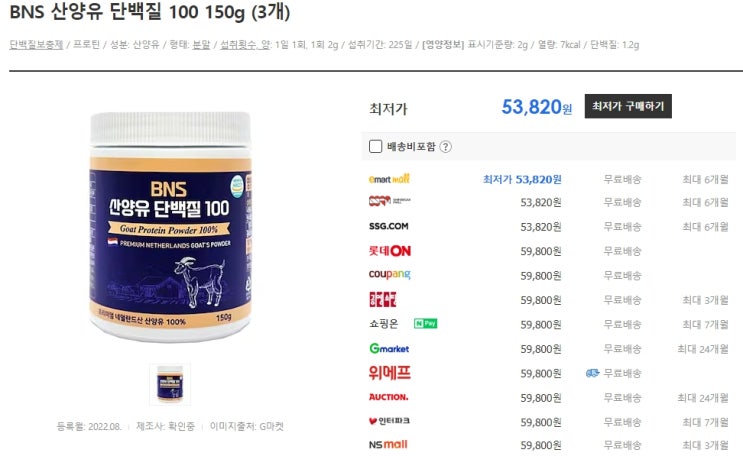Open the Coupang seller logo

tap(390, 274)
